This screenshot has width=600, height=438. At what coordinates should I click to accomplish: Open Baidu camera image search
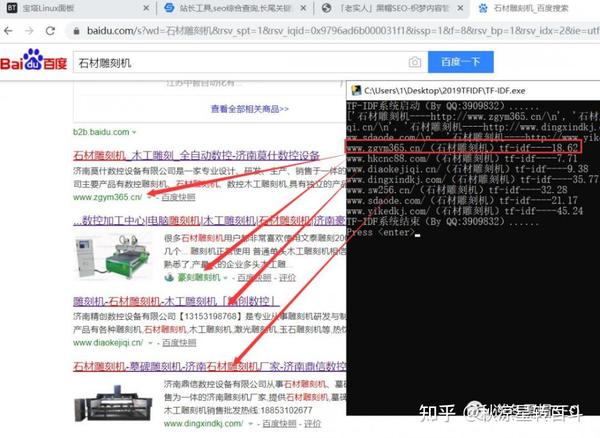415,62
